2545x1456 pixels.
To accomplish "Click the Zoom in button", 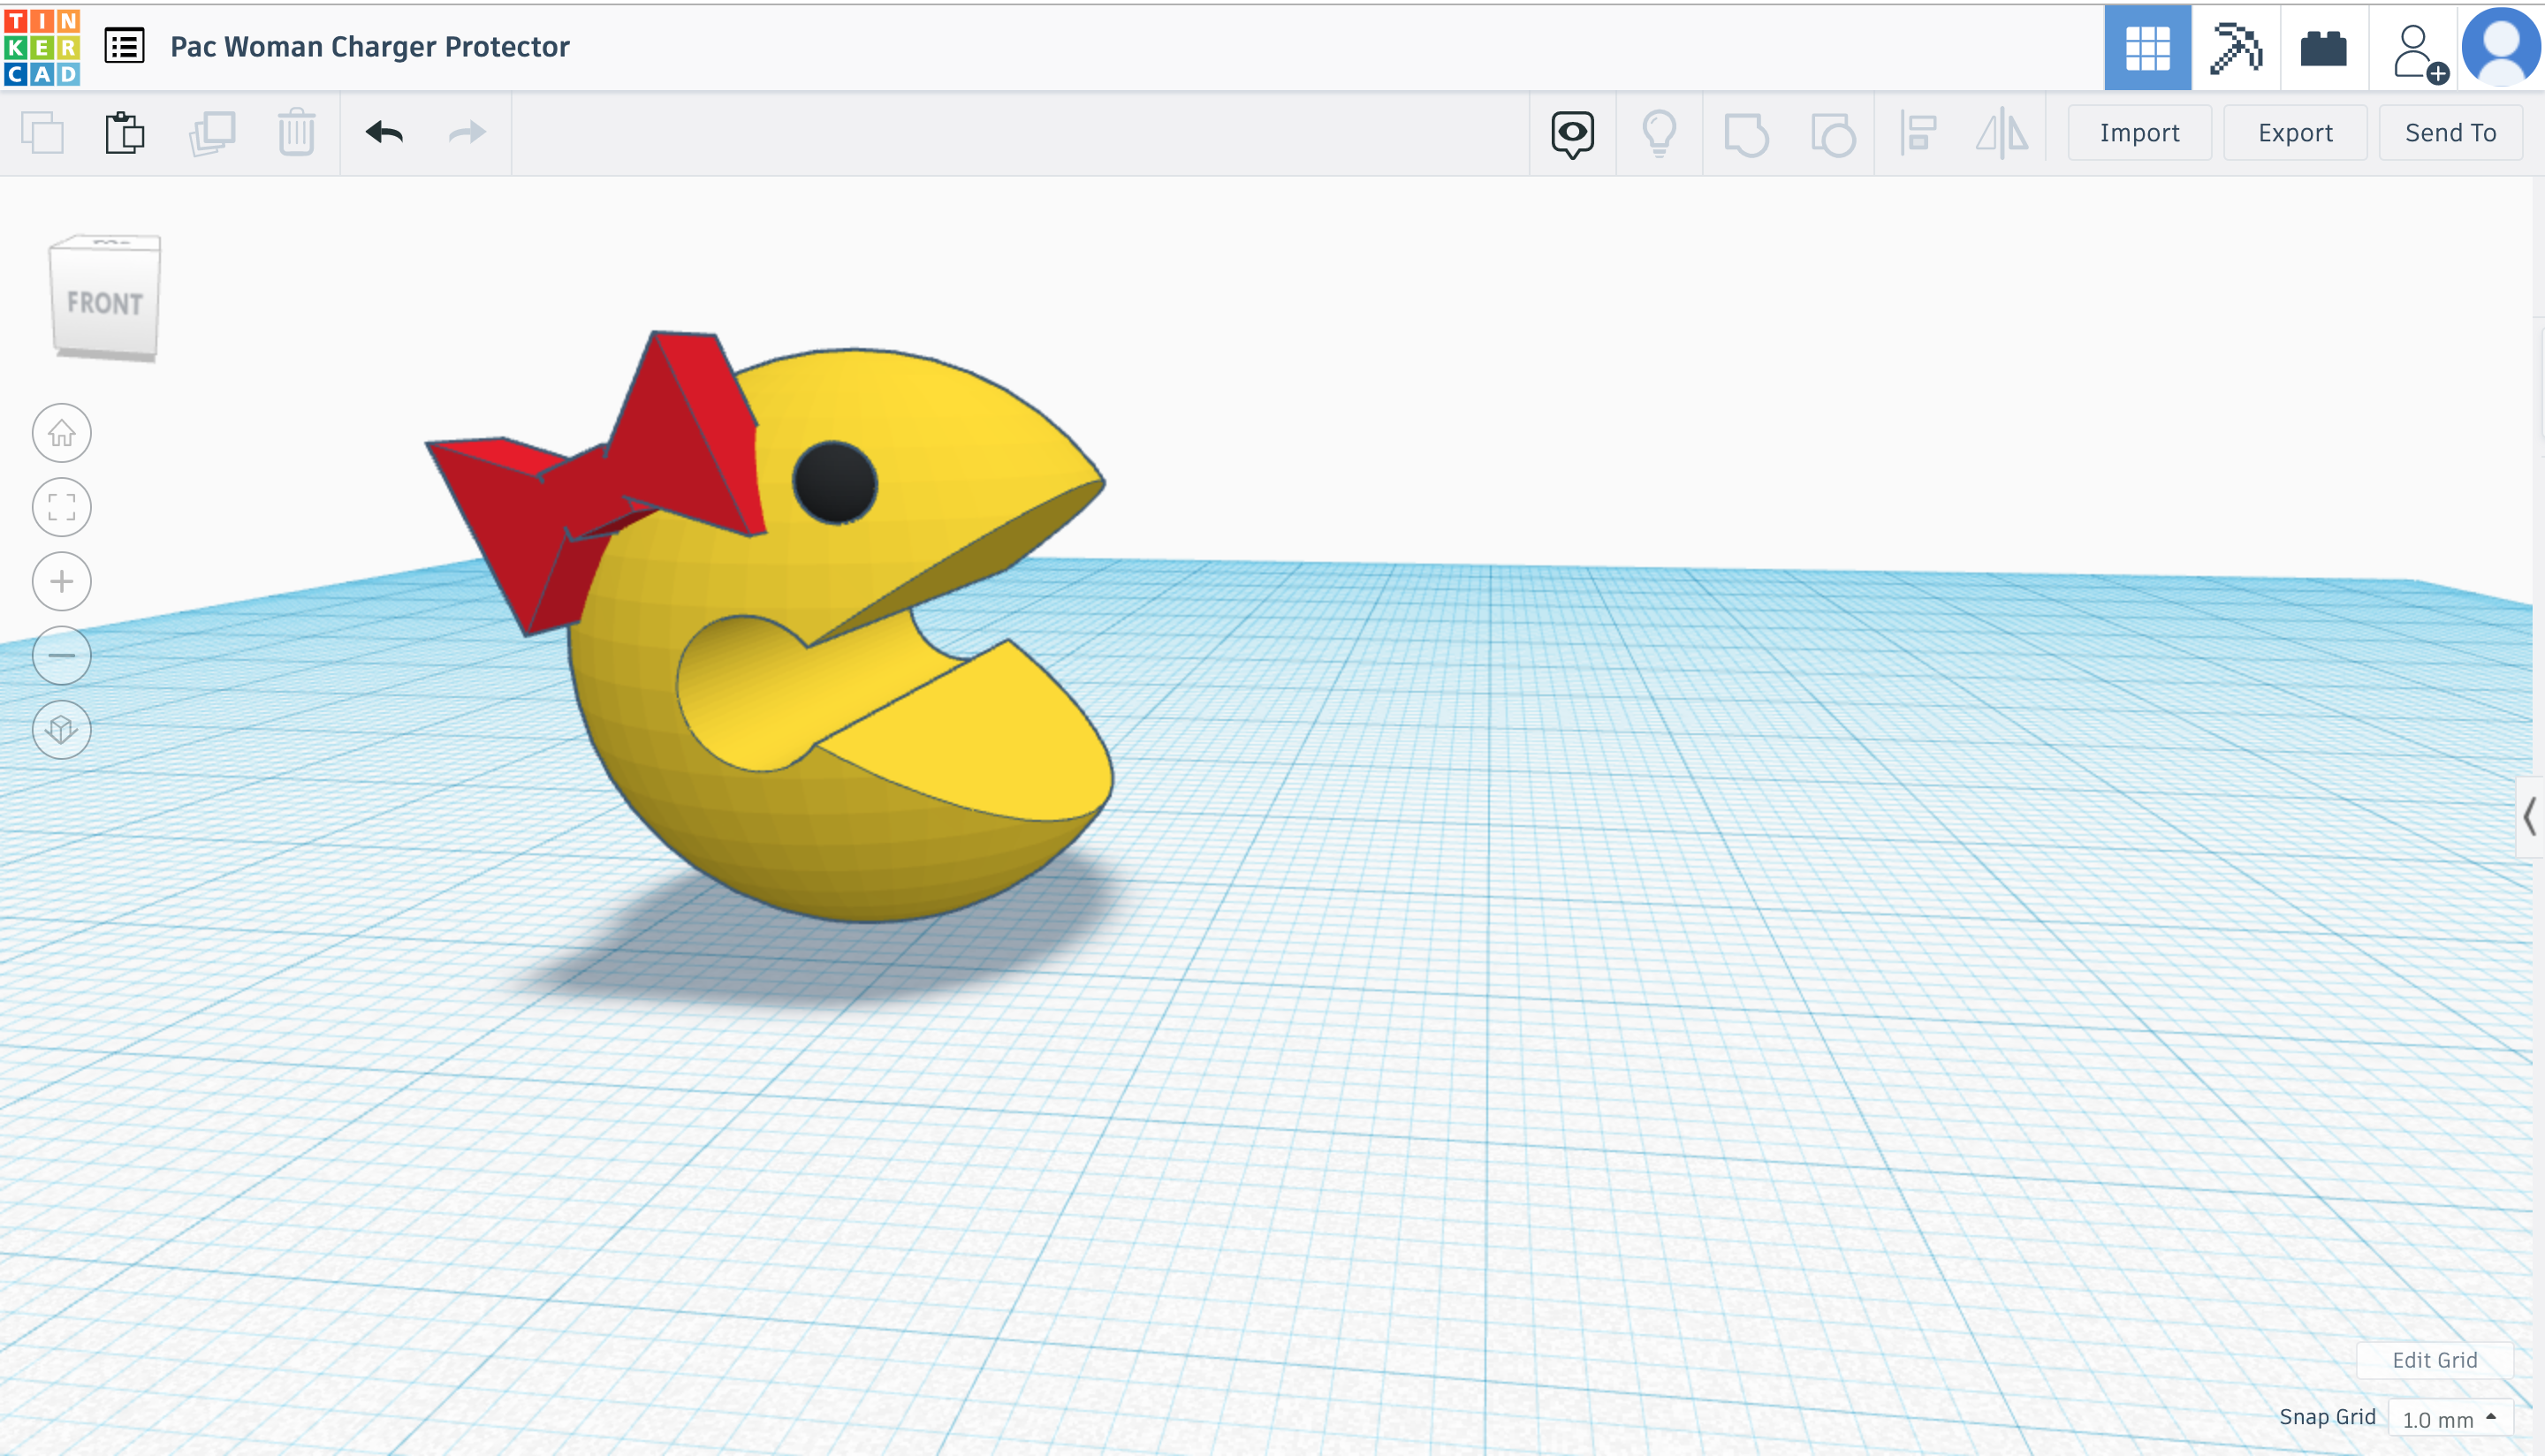I will (x=62, y=581).
